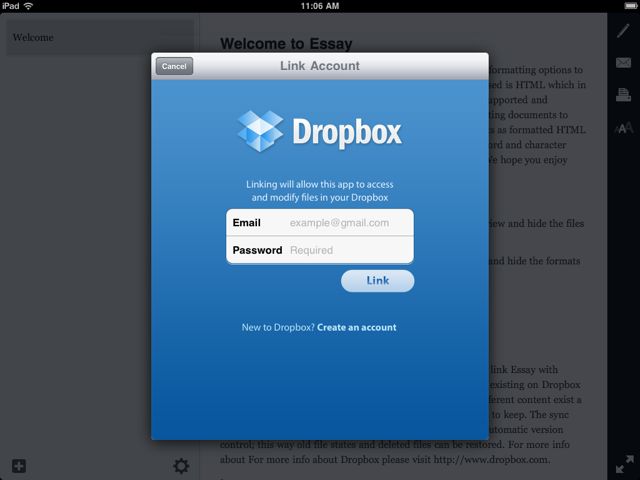Tap the Link Account title text
Image resolution: width=640 pixels, height=480 pixels.
[320, 66]
